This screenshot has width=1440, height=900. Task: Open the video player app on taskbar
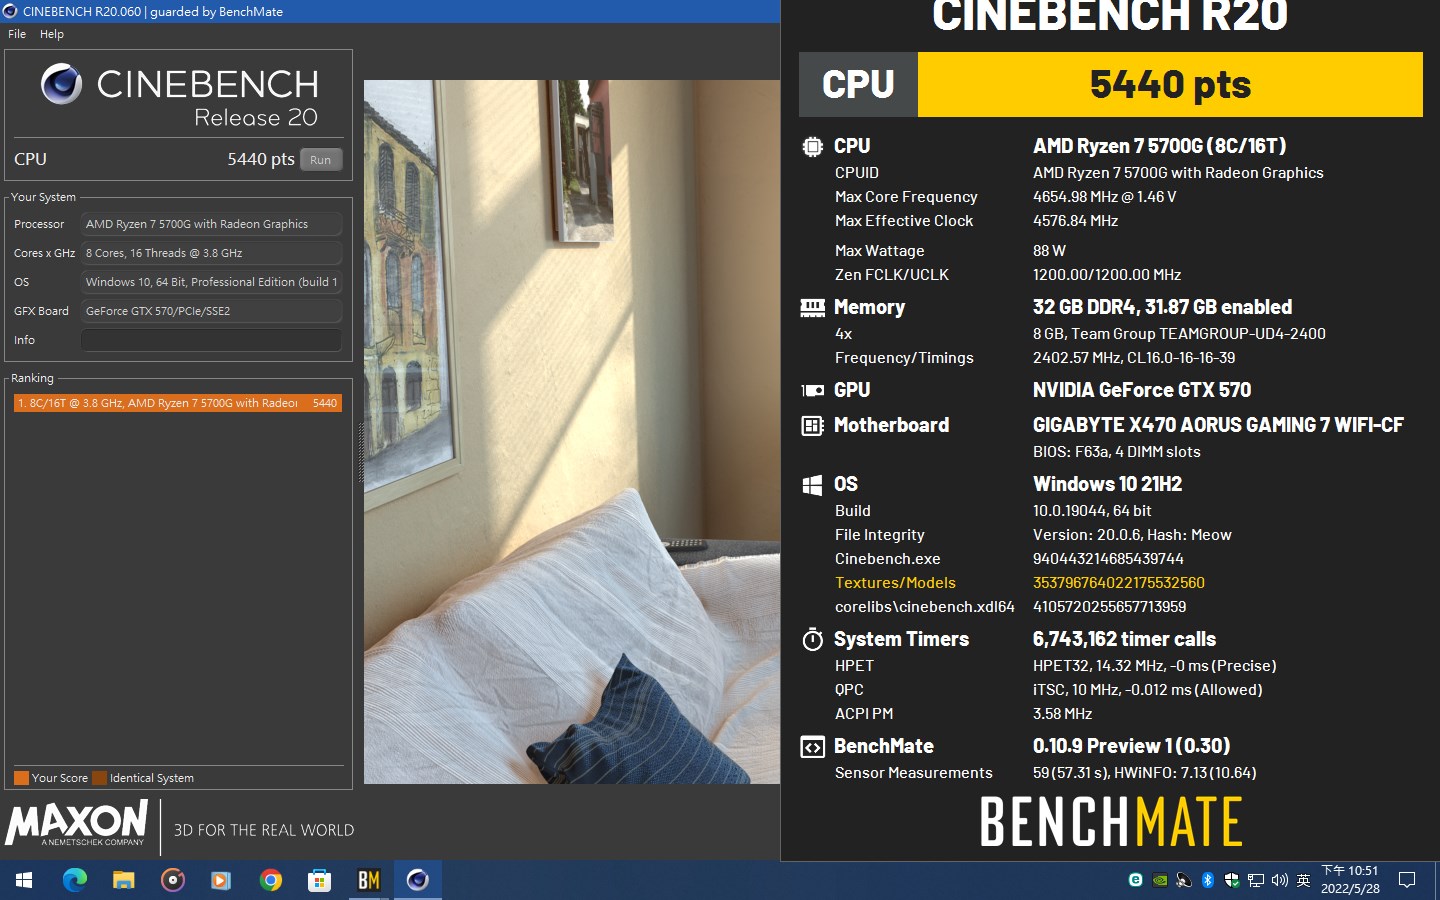coord(221,880)
